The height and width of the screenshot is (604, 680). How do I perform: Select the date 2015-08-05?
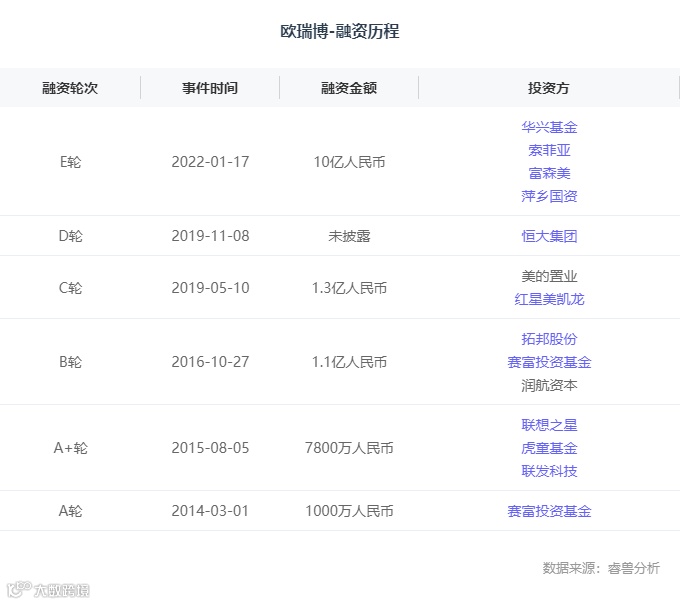coord(210,448)
